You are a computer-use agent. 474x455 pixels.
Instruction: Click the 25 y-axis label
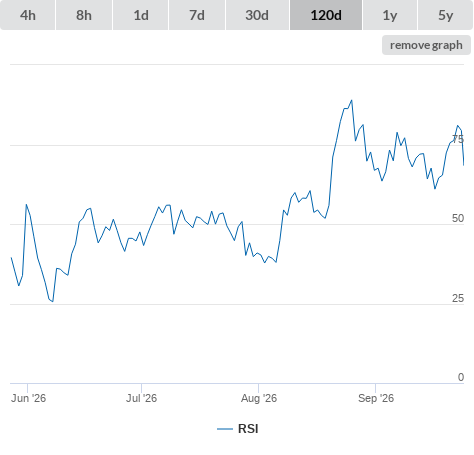pos(458,298)
